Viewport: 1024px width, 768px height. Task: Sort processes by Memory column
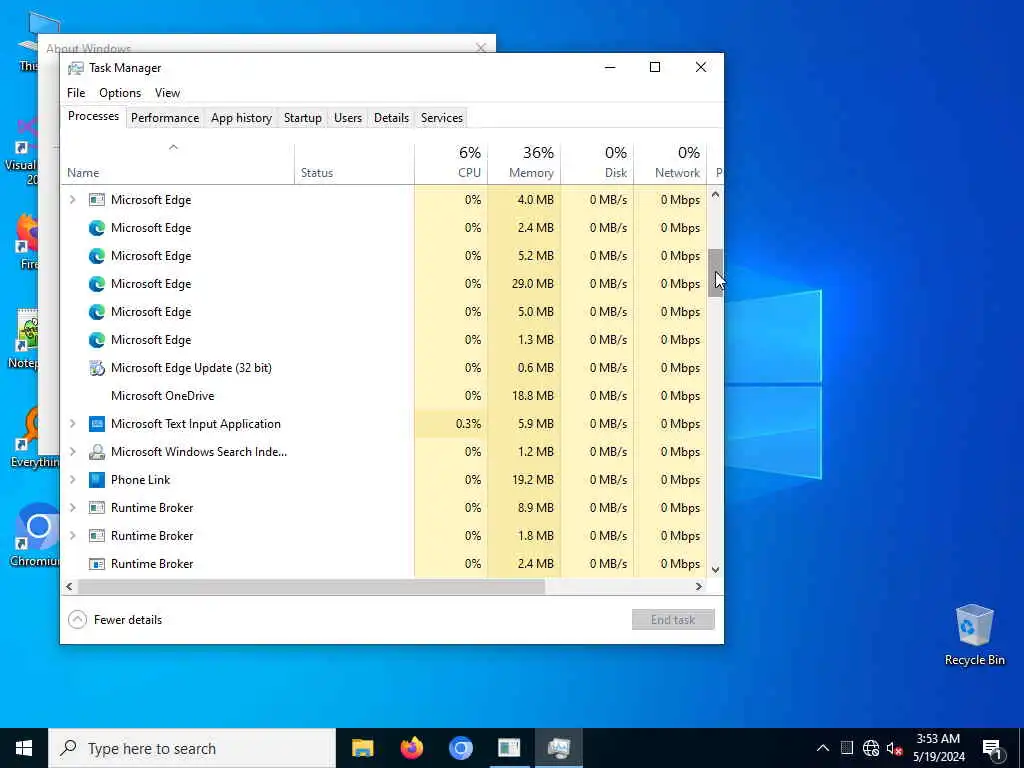[524, 163]
